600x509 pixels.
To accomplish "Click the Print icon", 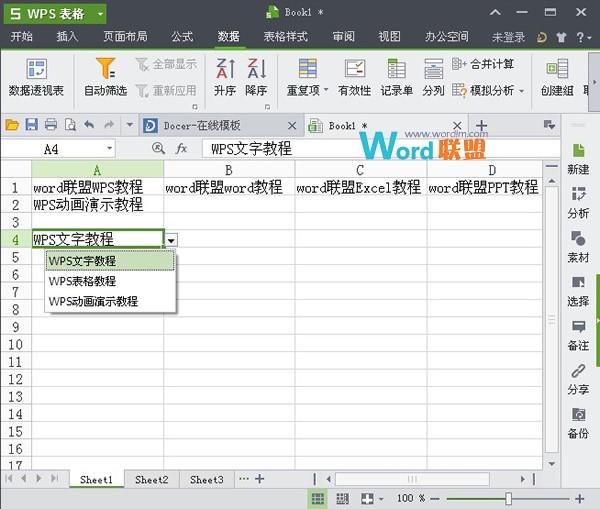I will [51, 125].
